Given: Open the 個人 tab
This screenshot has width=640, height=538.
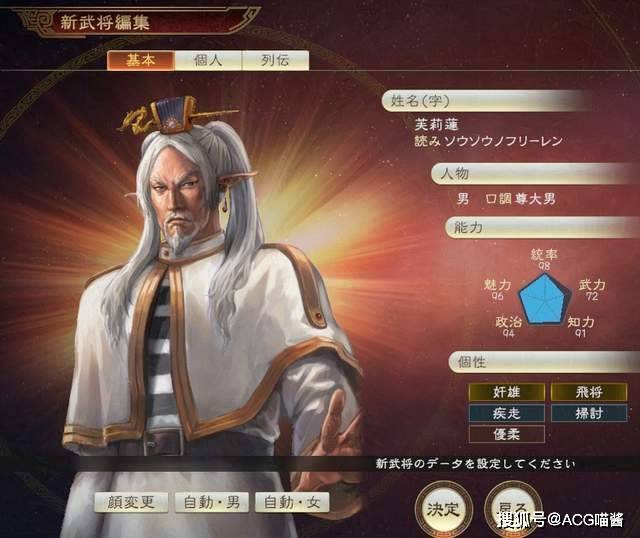Looking at the screenshot, I should pos(208,60).
